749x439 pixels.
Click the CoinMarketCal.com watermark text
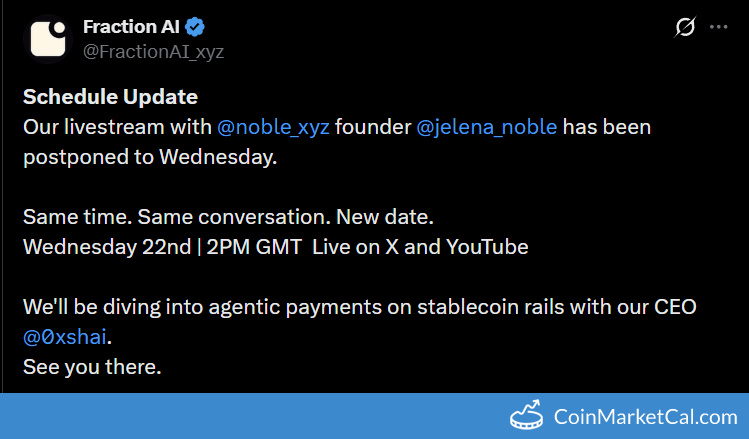coord(645,417)
